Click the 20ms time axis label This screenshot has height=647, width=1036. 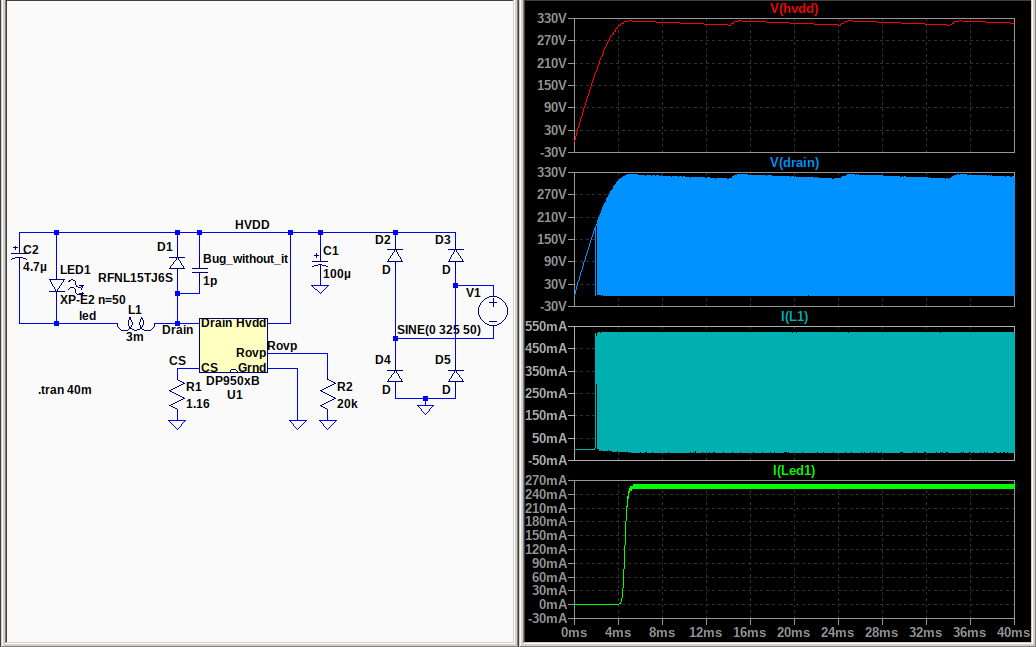tap(794, 632)
